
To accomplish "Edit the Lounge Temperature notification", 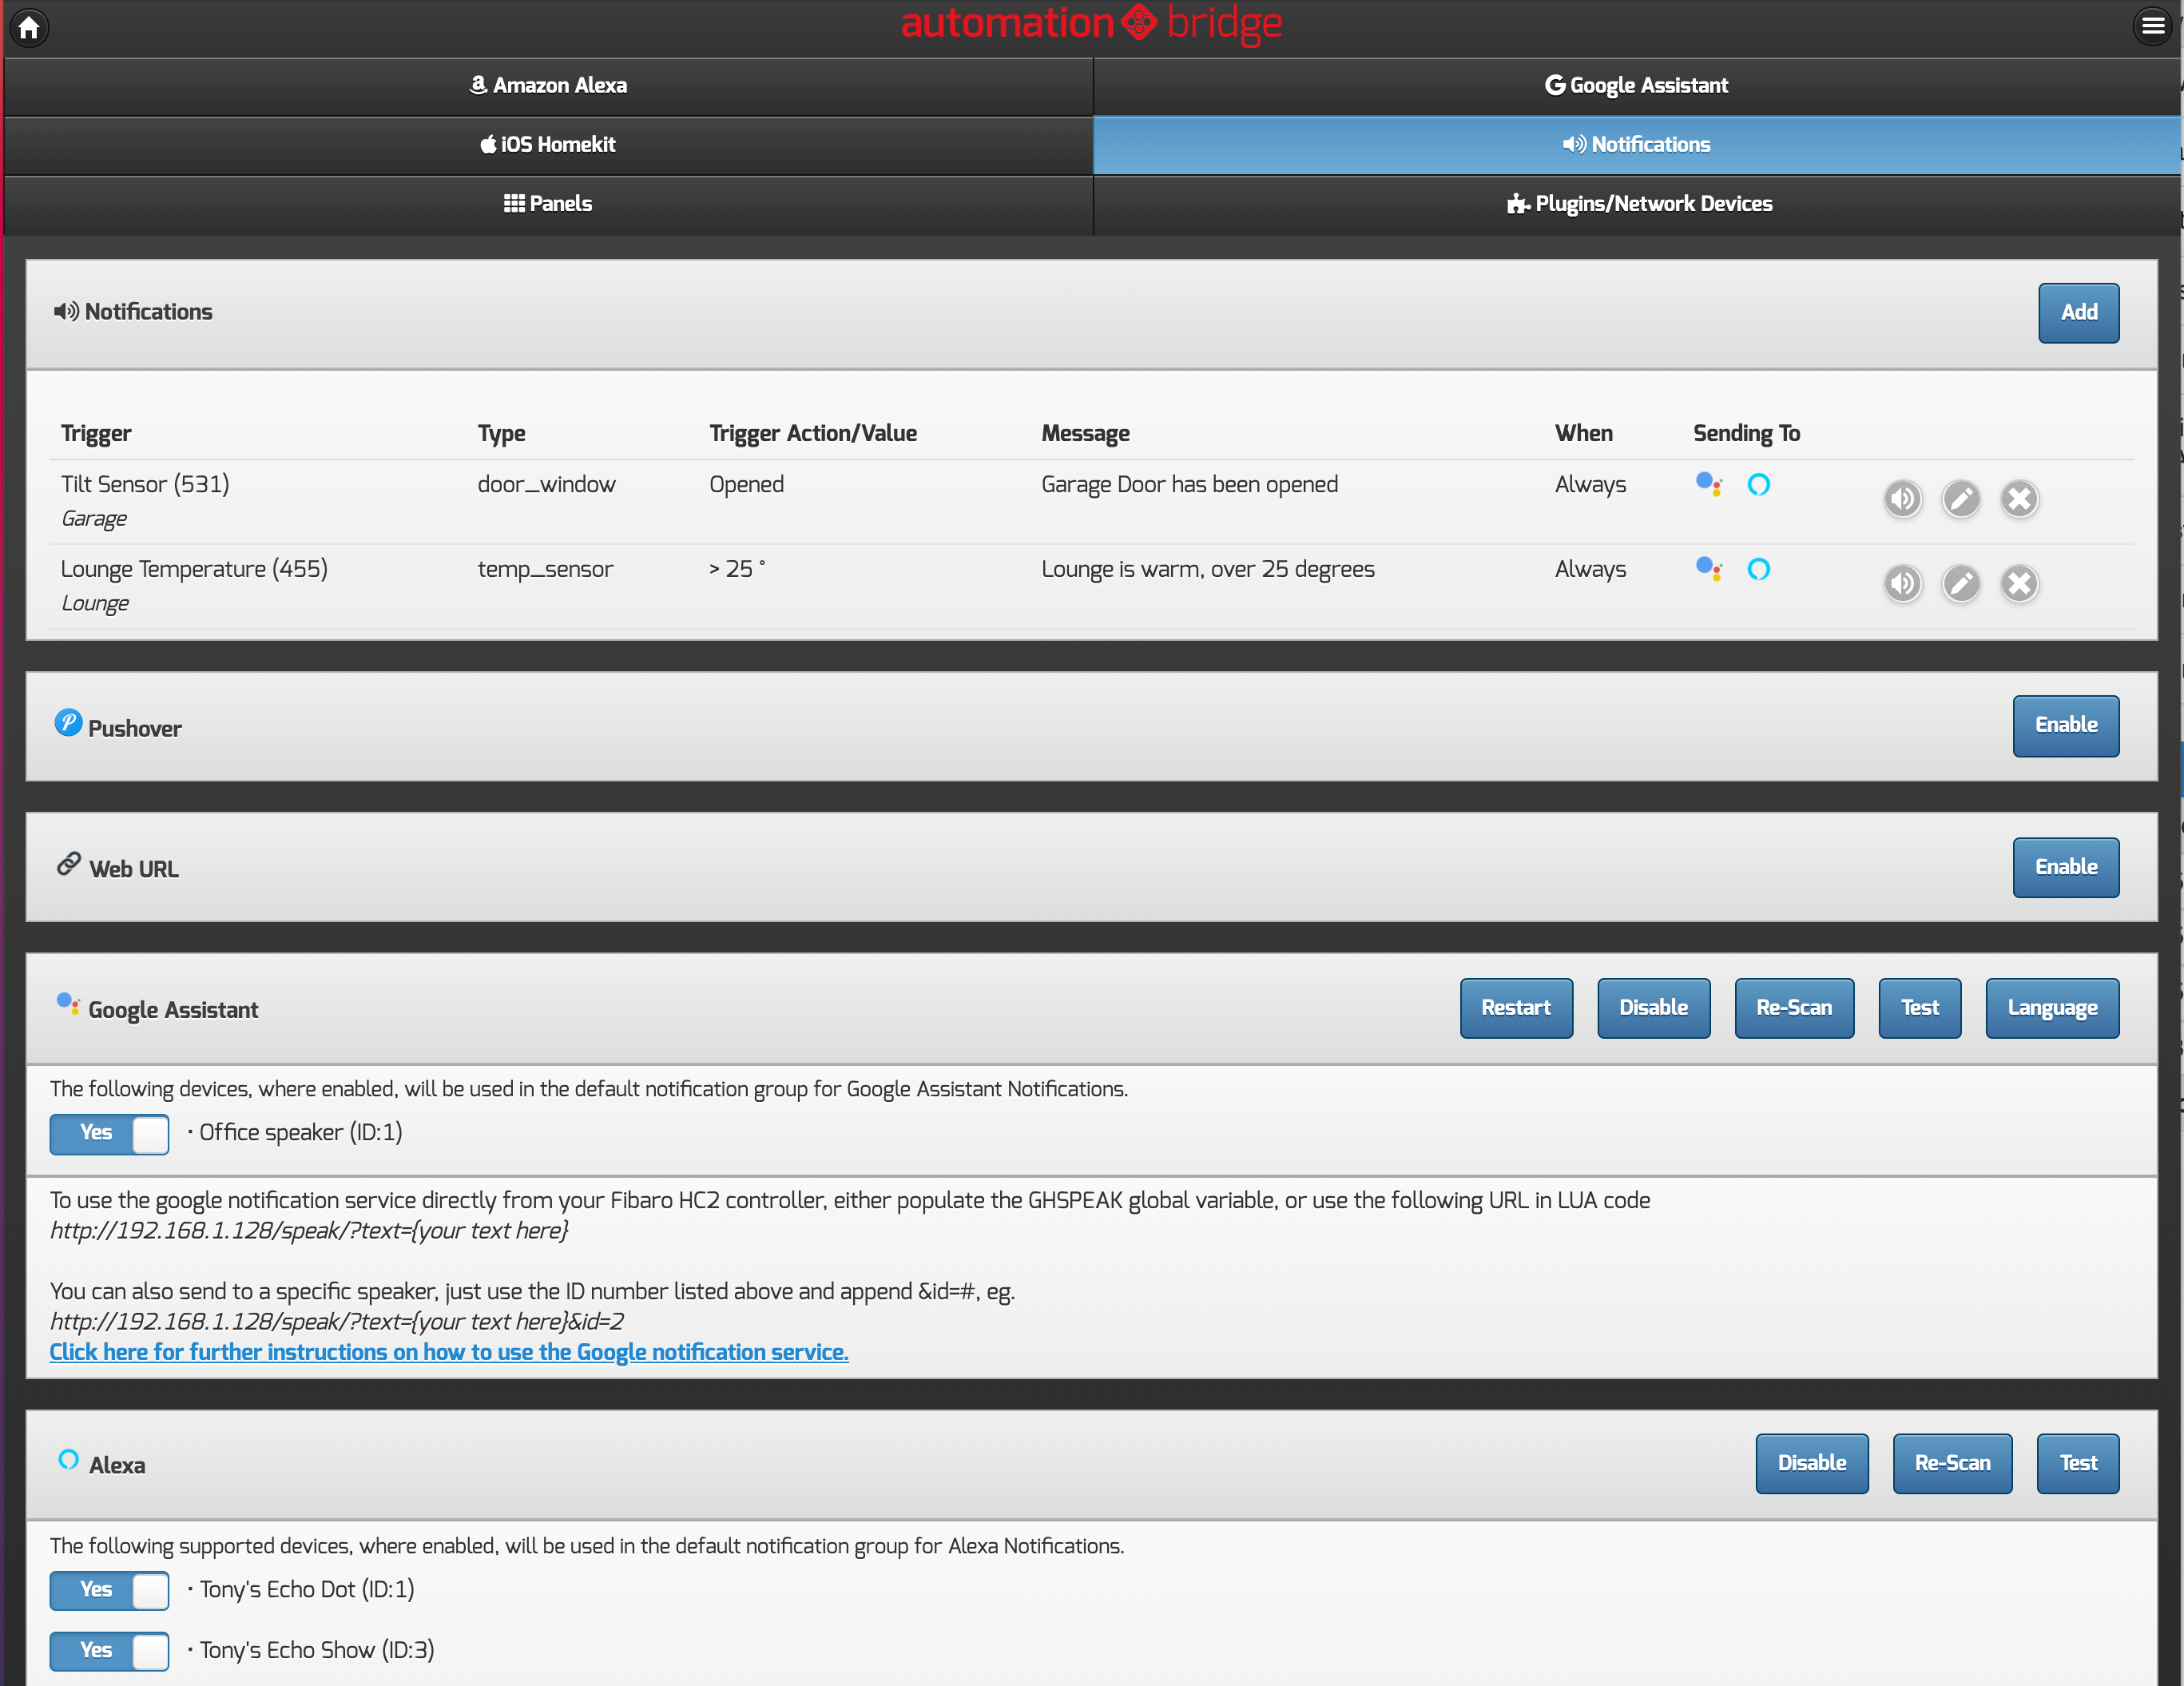I will (1960, 583).
